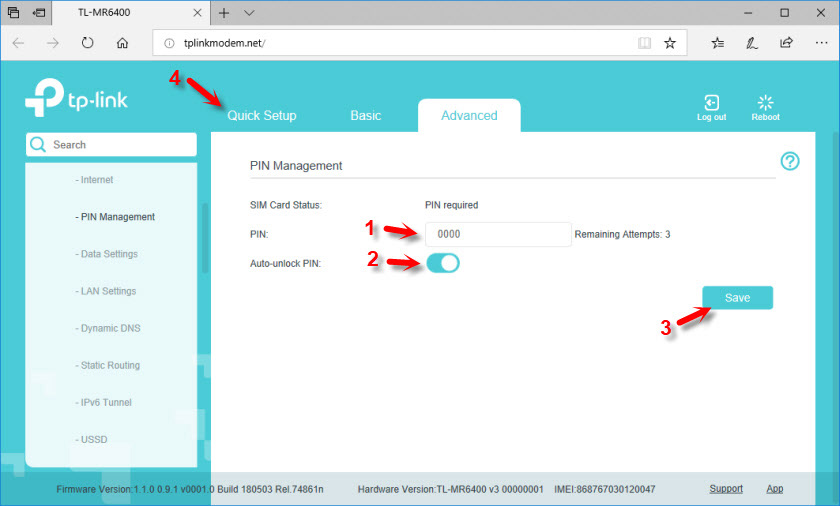Toggle the Auto-unlock PIN switch
This screenshot has height=506, width=840.
tap(443, 263)
